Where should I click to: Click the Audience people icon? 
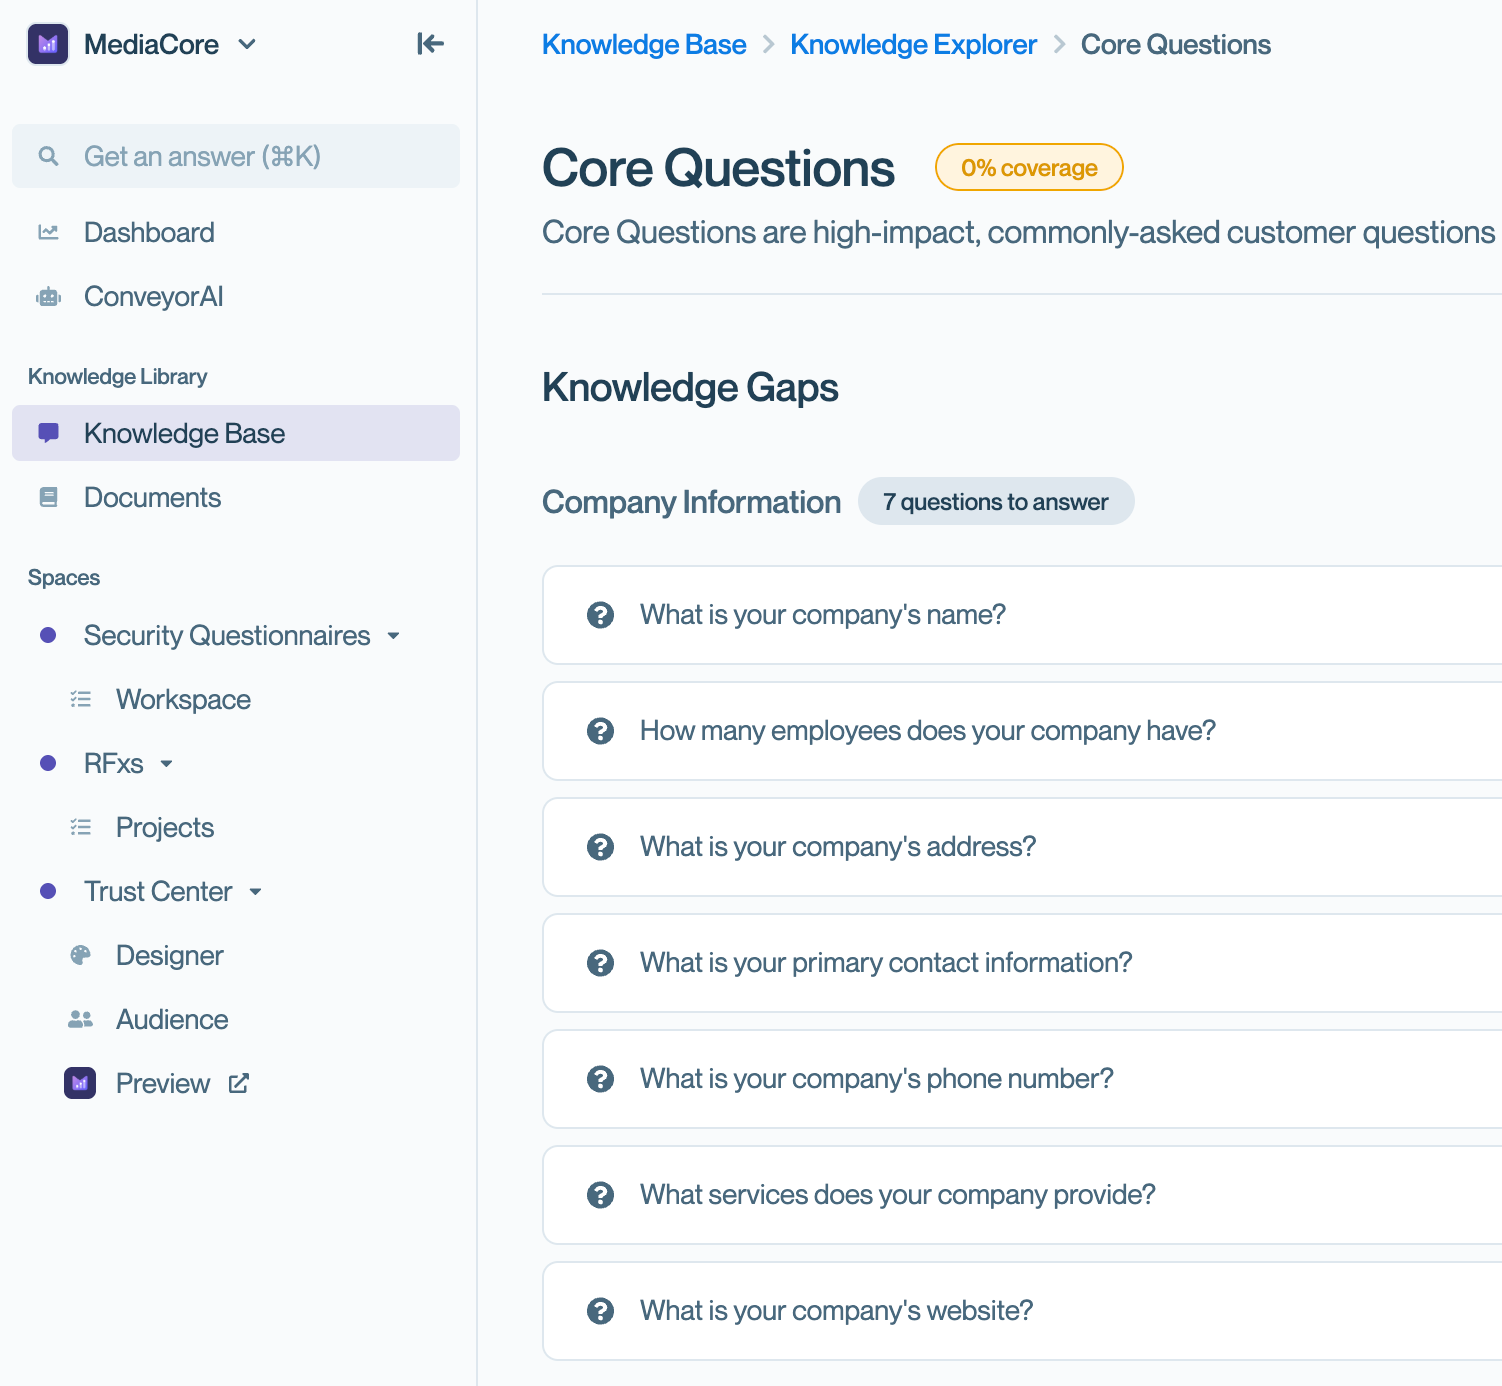[80, 1020]
